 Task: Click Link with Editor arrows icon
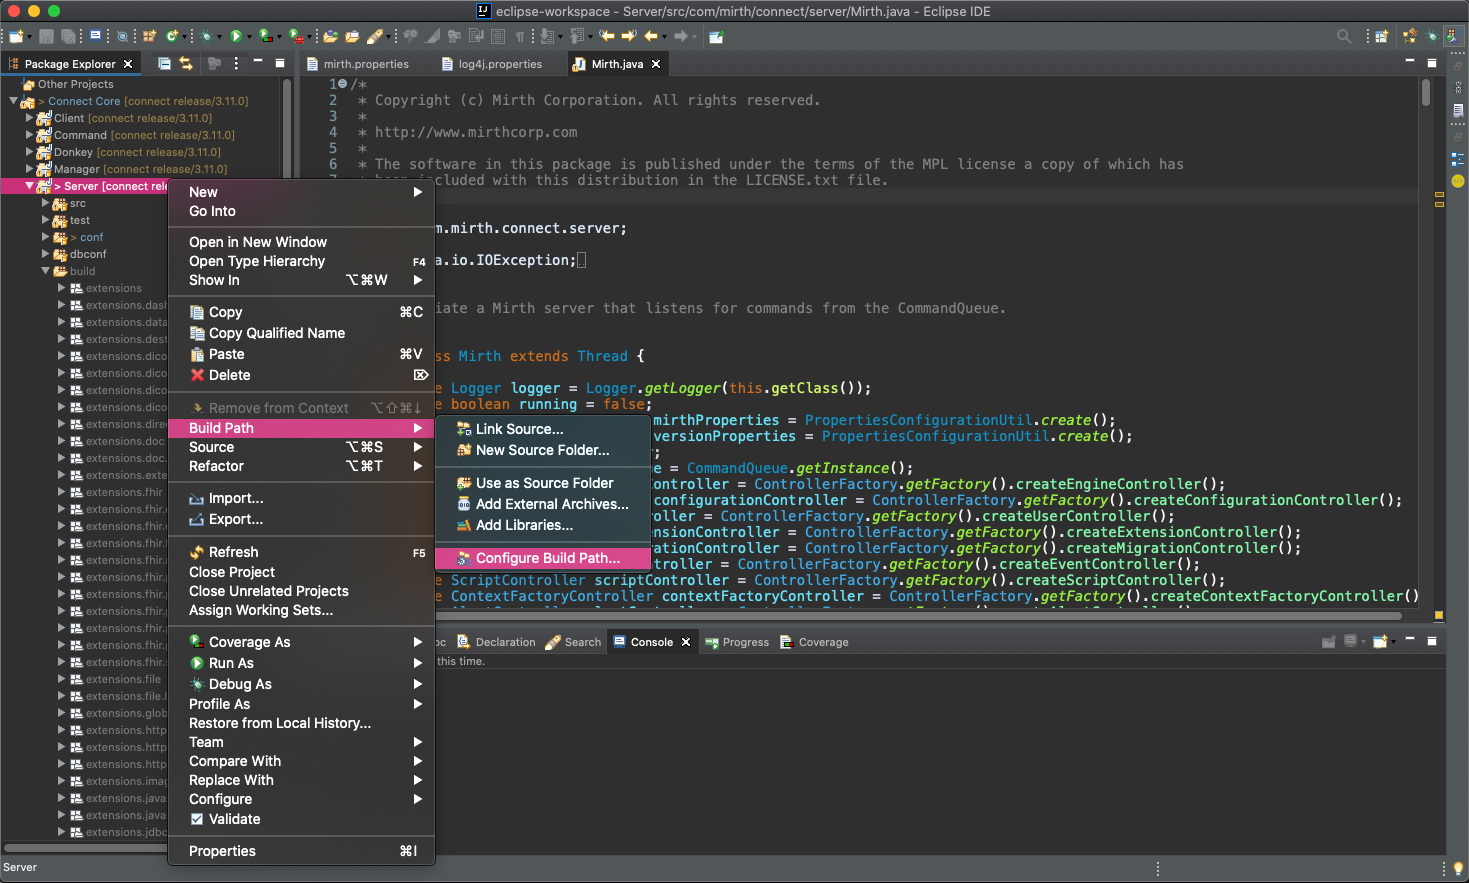click(x=186, y=63)
